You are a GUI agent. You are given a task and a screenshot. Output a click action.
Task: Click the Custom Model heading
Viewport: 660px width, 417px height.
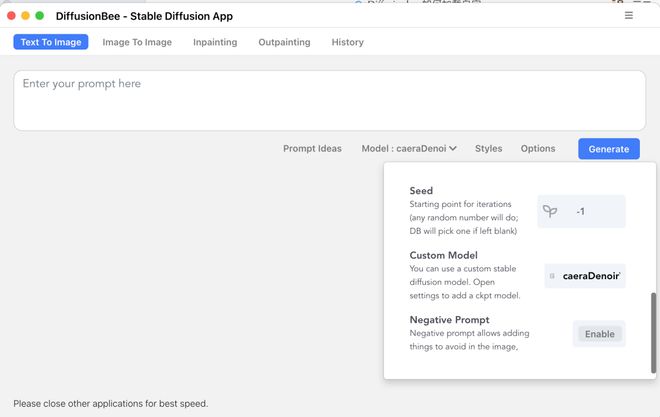pos(443,255)
